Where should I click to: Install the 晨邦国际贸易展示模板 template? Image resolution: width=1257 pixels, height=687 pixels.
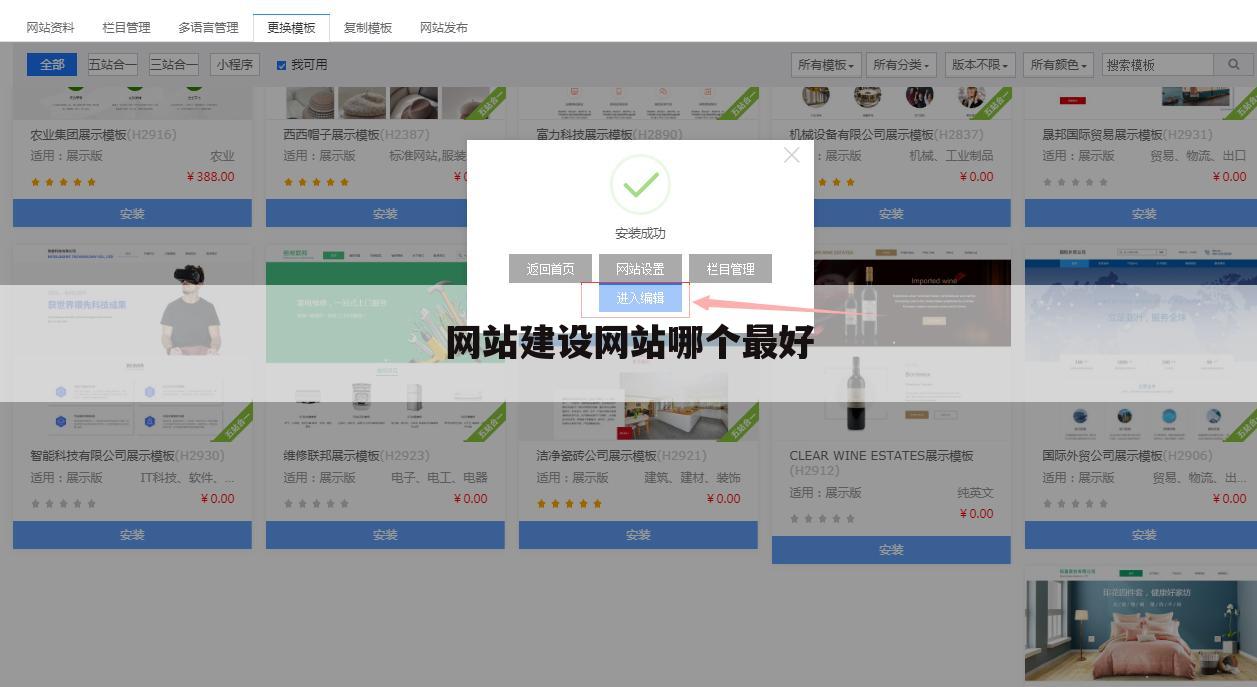point(1141,213)
